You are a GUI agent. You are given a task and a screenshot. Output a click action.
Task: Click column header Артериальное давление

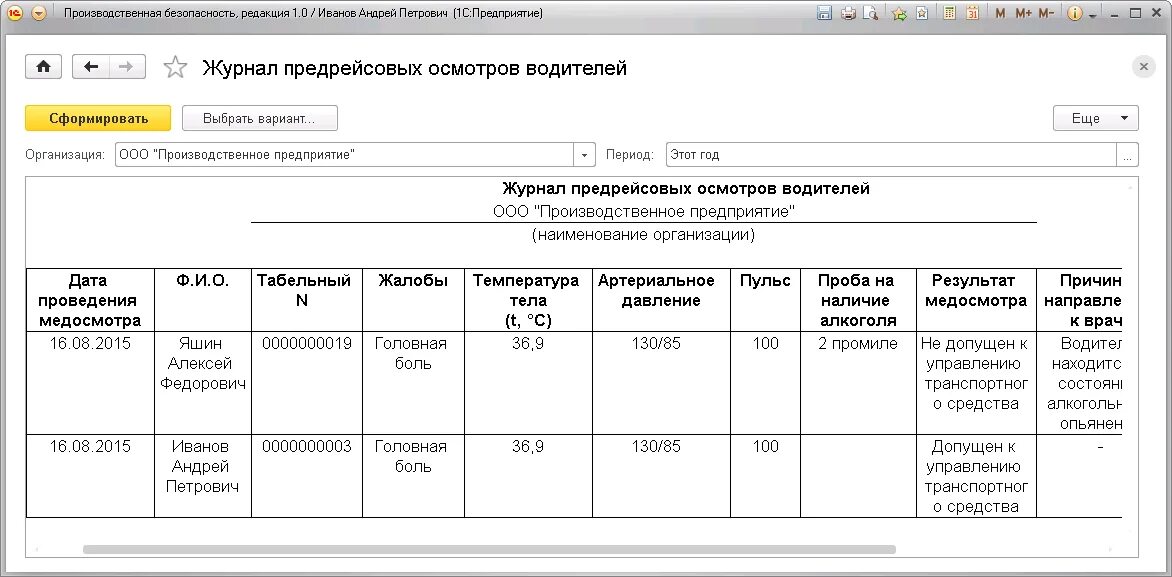coord(661,300)
